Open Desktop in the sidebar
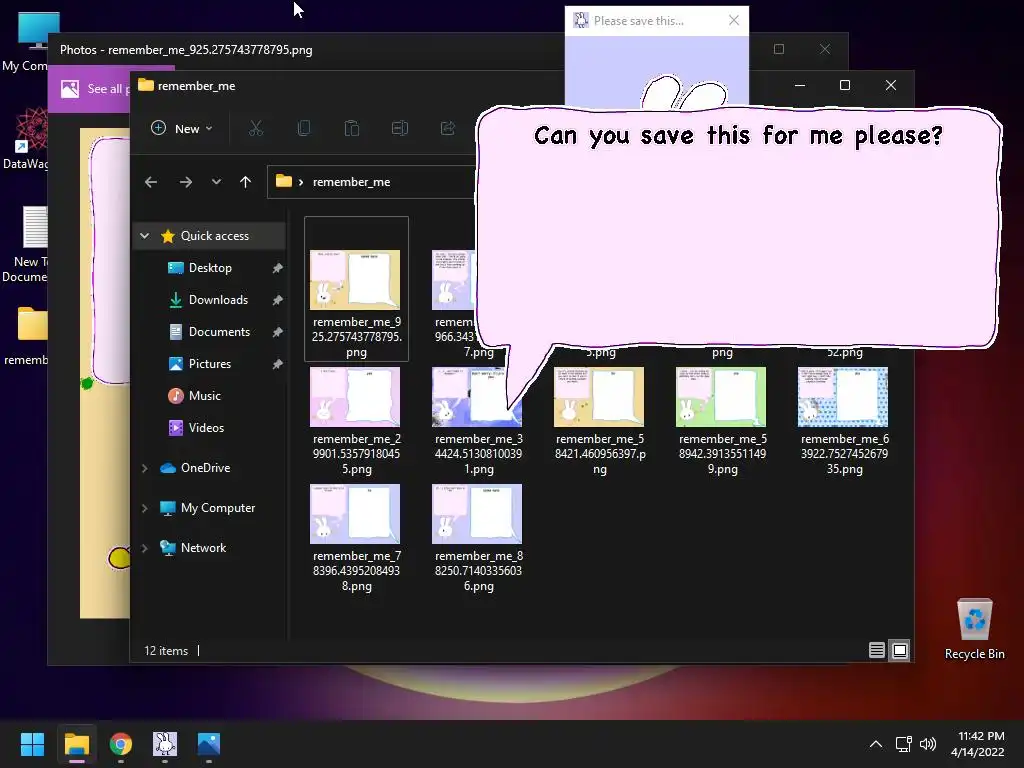 point(210,268)
